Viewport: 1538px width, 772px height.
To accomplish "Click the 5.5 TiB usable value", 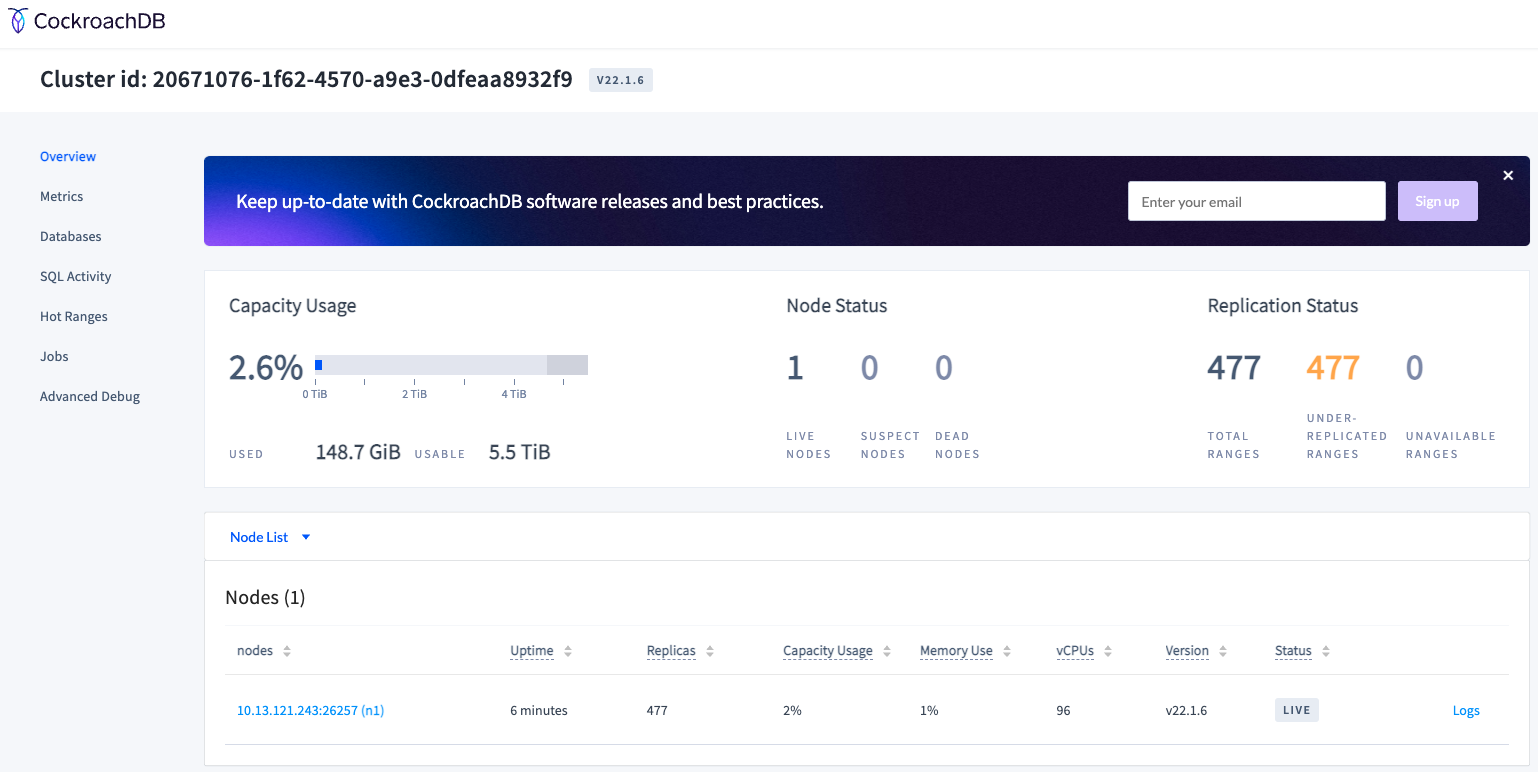I will 520,452.
